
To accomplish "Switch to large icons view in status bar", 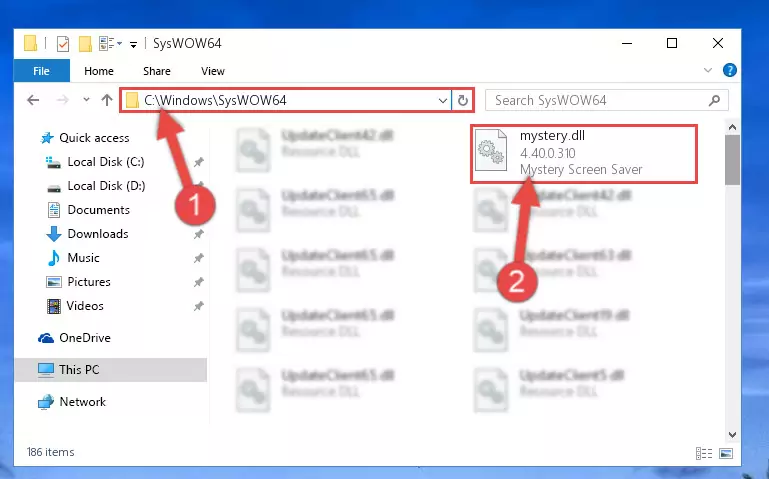I will point(726,454).
